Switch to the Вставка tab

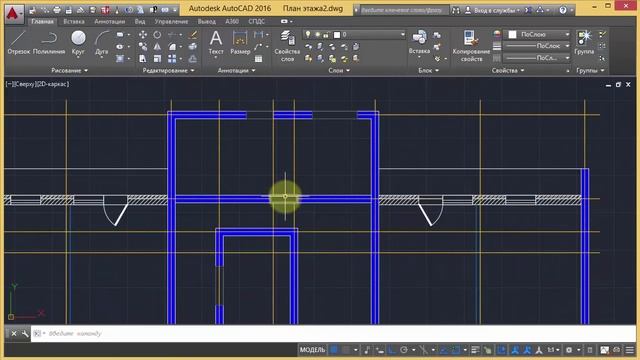point(74,21)
